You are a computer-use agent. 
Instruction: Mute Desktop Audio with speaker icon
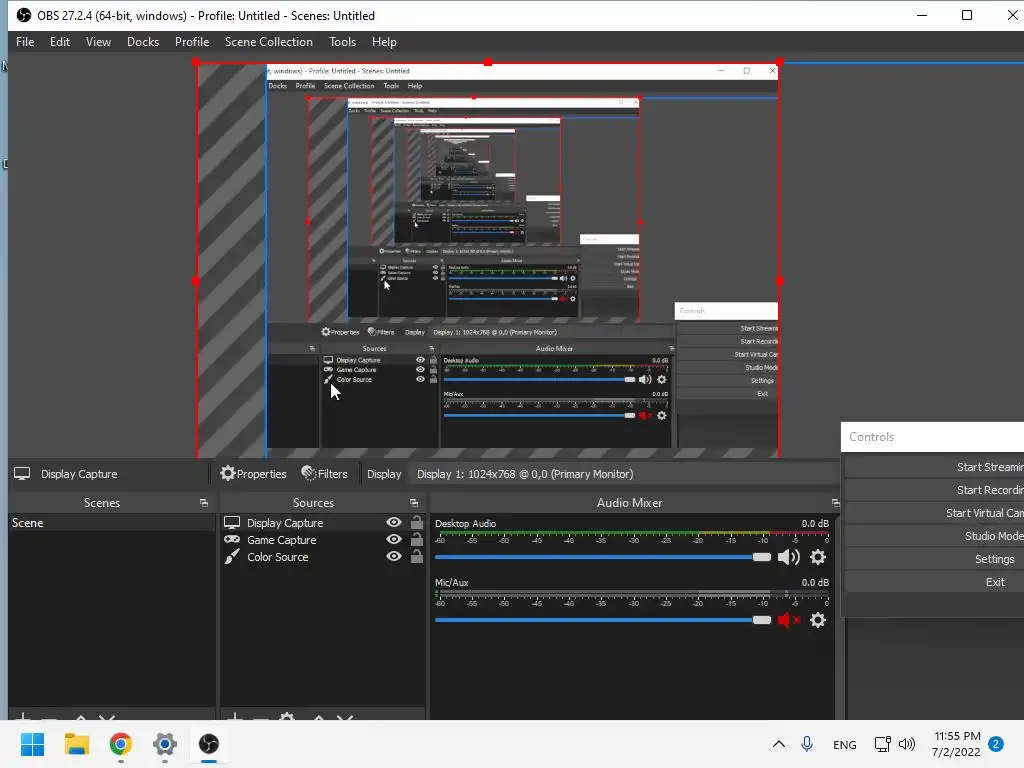789,557
